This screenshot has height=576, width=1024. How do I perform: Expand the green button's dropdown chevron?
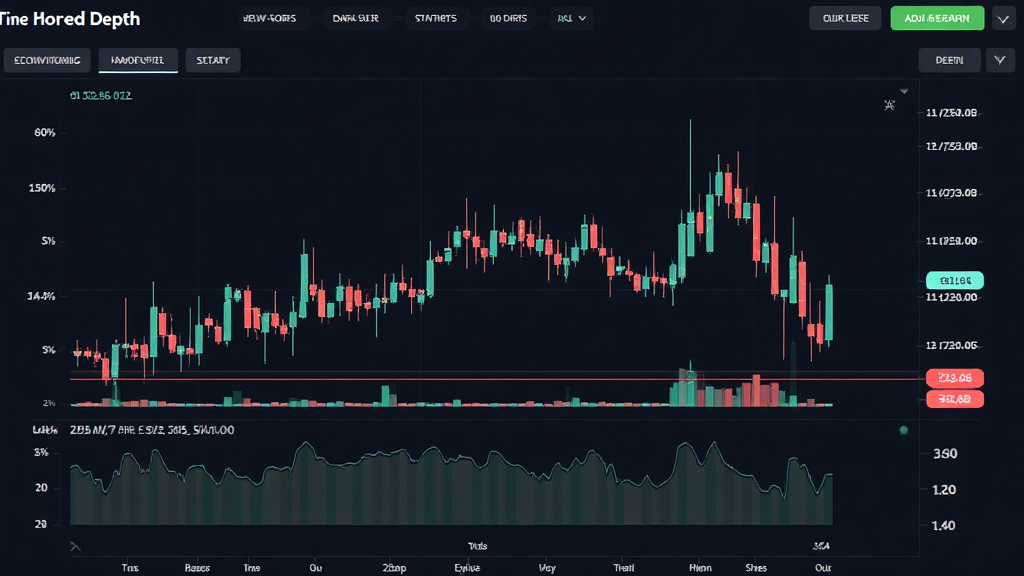tap(1001, 17)
